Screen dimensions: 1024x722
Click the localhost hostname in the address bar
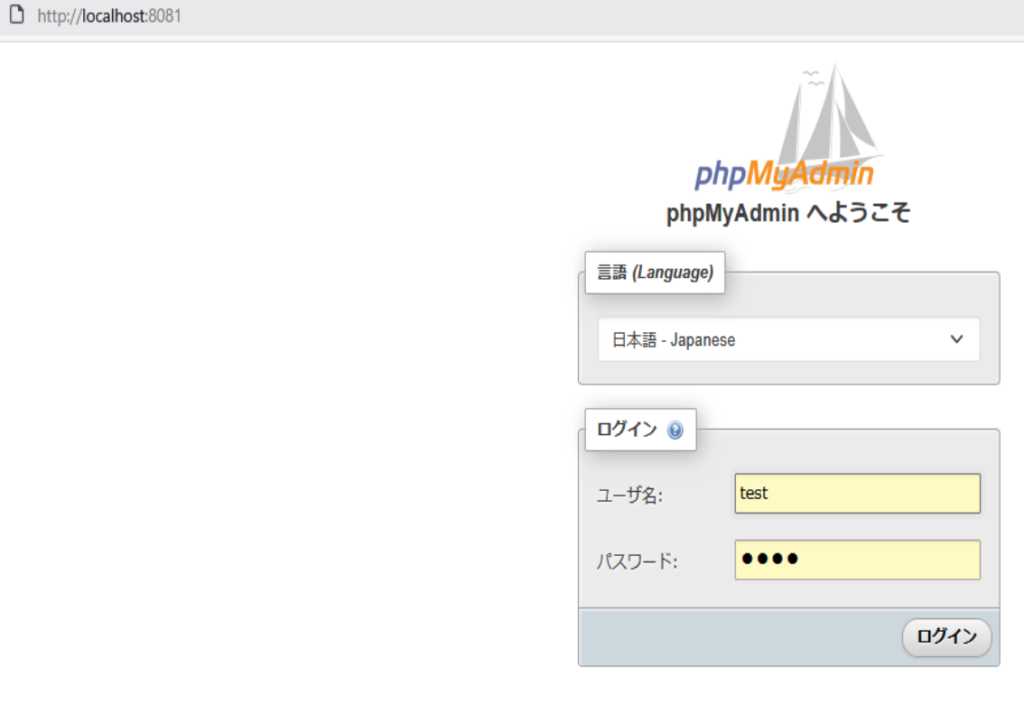click(114, 16)
